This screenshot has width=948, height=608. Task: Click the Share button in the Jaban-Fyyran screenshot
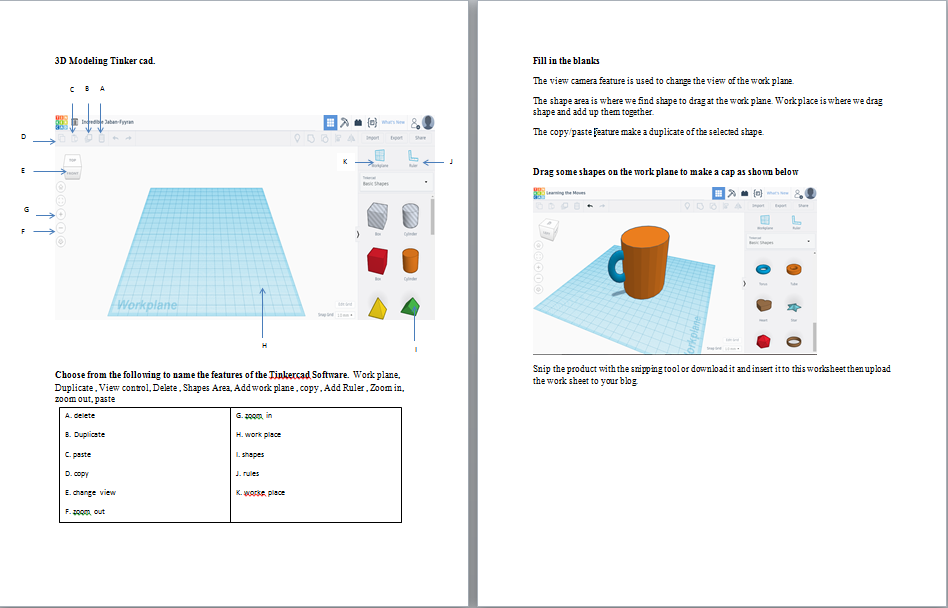(420, 138)
